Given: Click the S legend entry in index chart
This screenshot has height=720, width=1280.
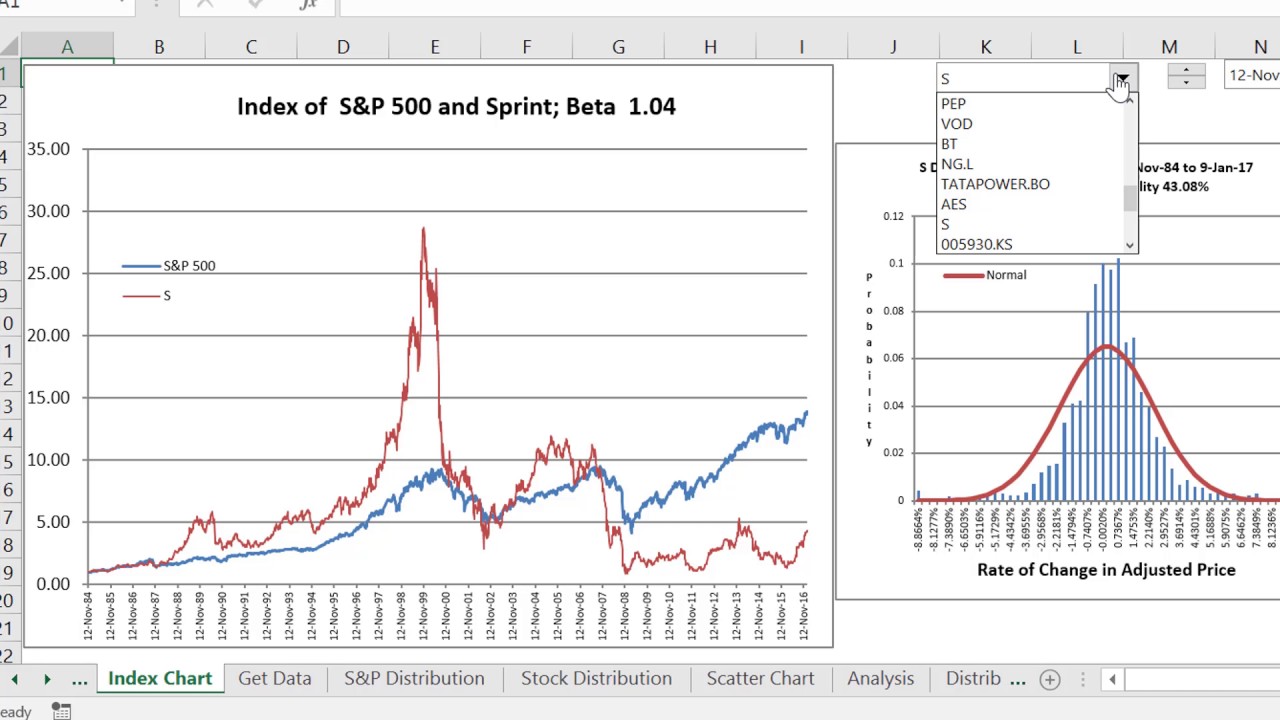Looking at the screenshot, I should pyautogui.click(x=147, y=296).
